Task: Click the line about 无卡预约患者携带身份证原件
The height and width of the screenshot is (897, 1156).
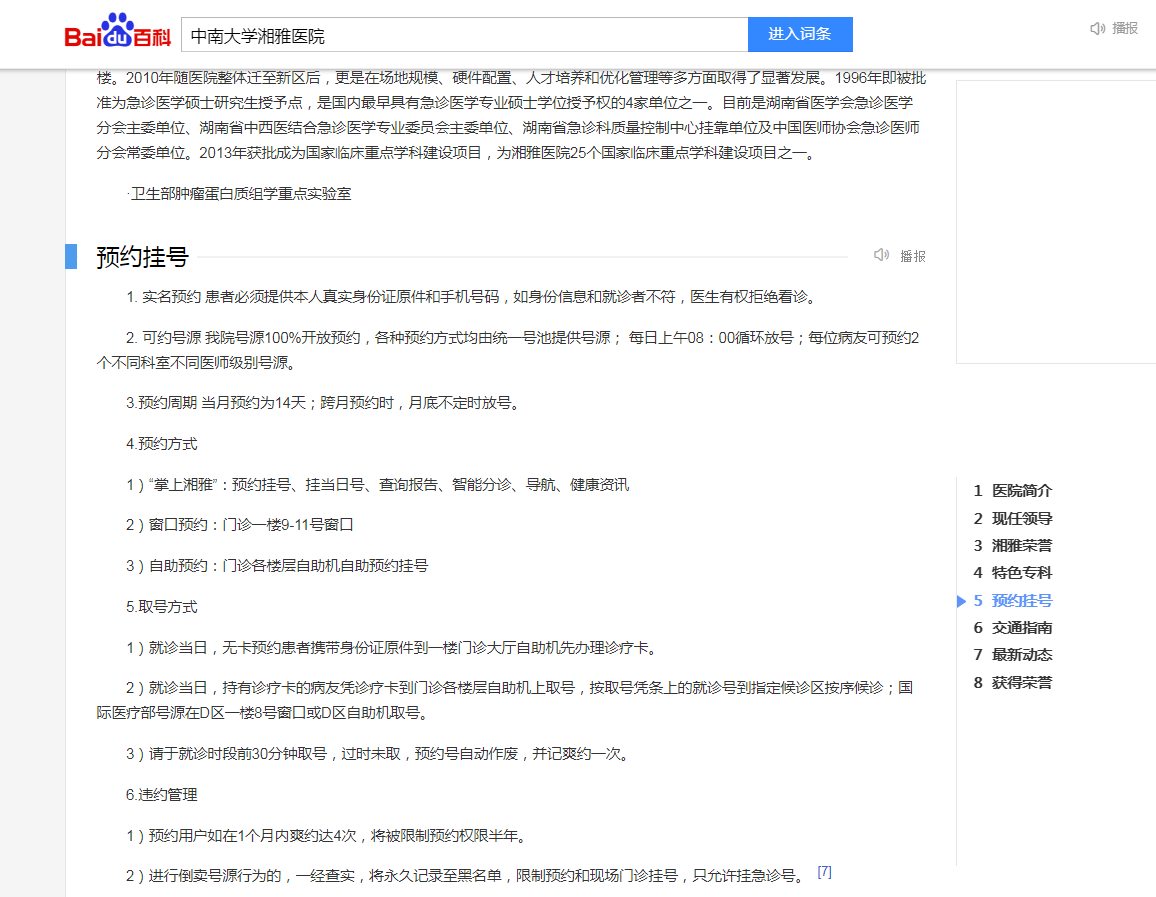Action: coord(391,648)
